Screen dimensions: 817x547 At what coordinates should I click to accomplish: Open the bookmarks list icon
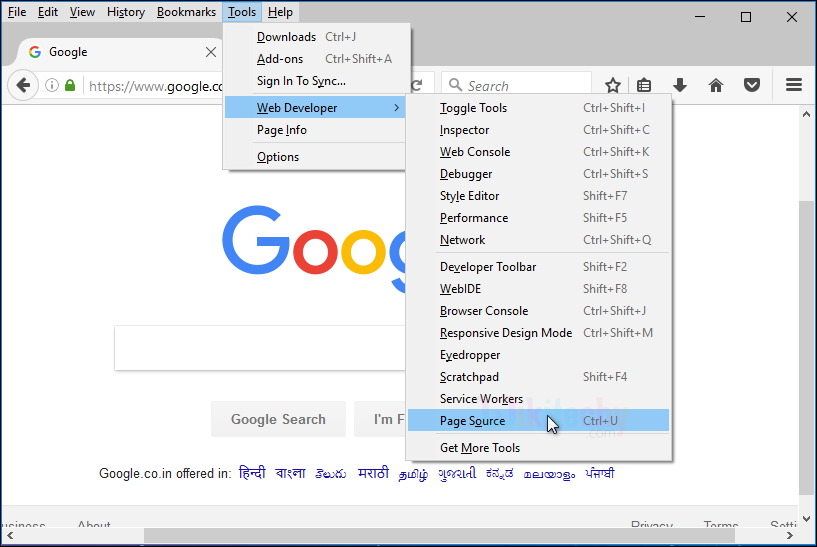[x=645, y=86]
